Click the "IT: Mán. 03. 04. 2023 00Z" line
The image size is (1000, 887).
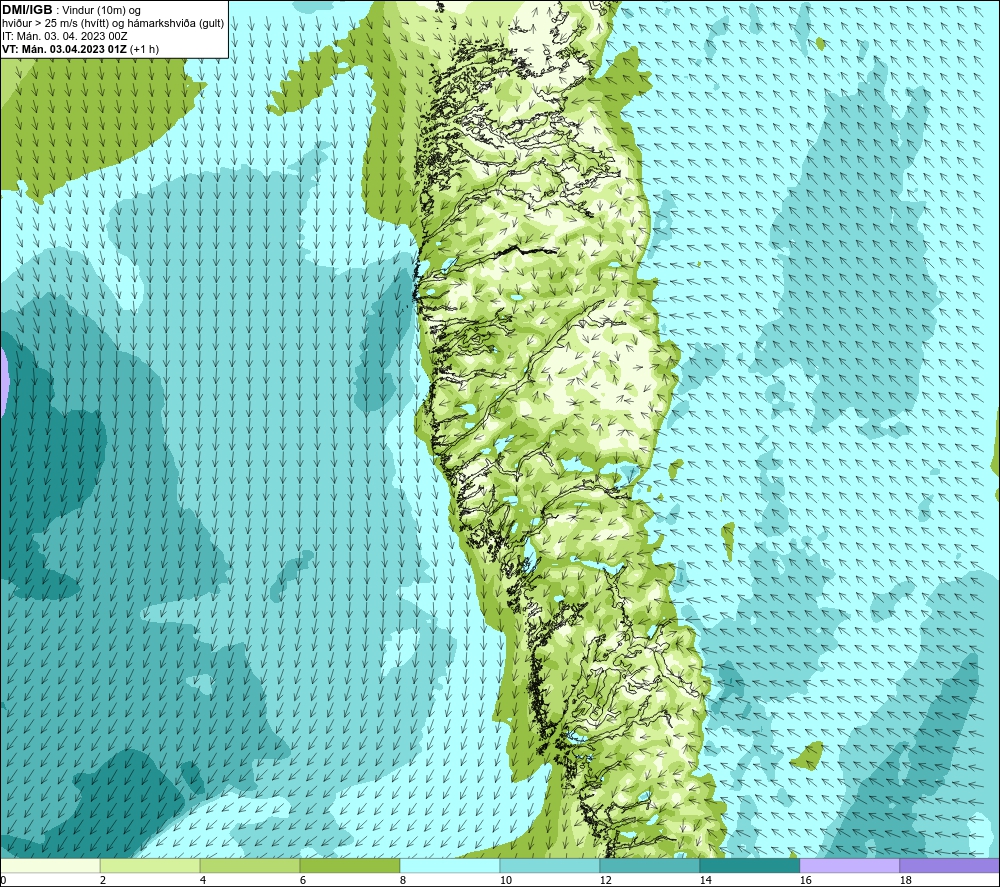point(64,36)
